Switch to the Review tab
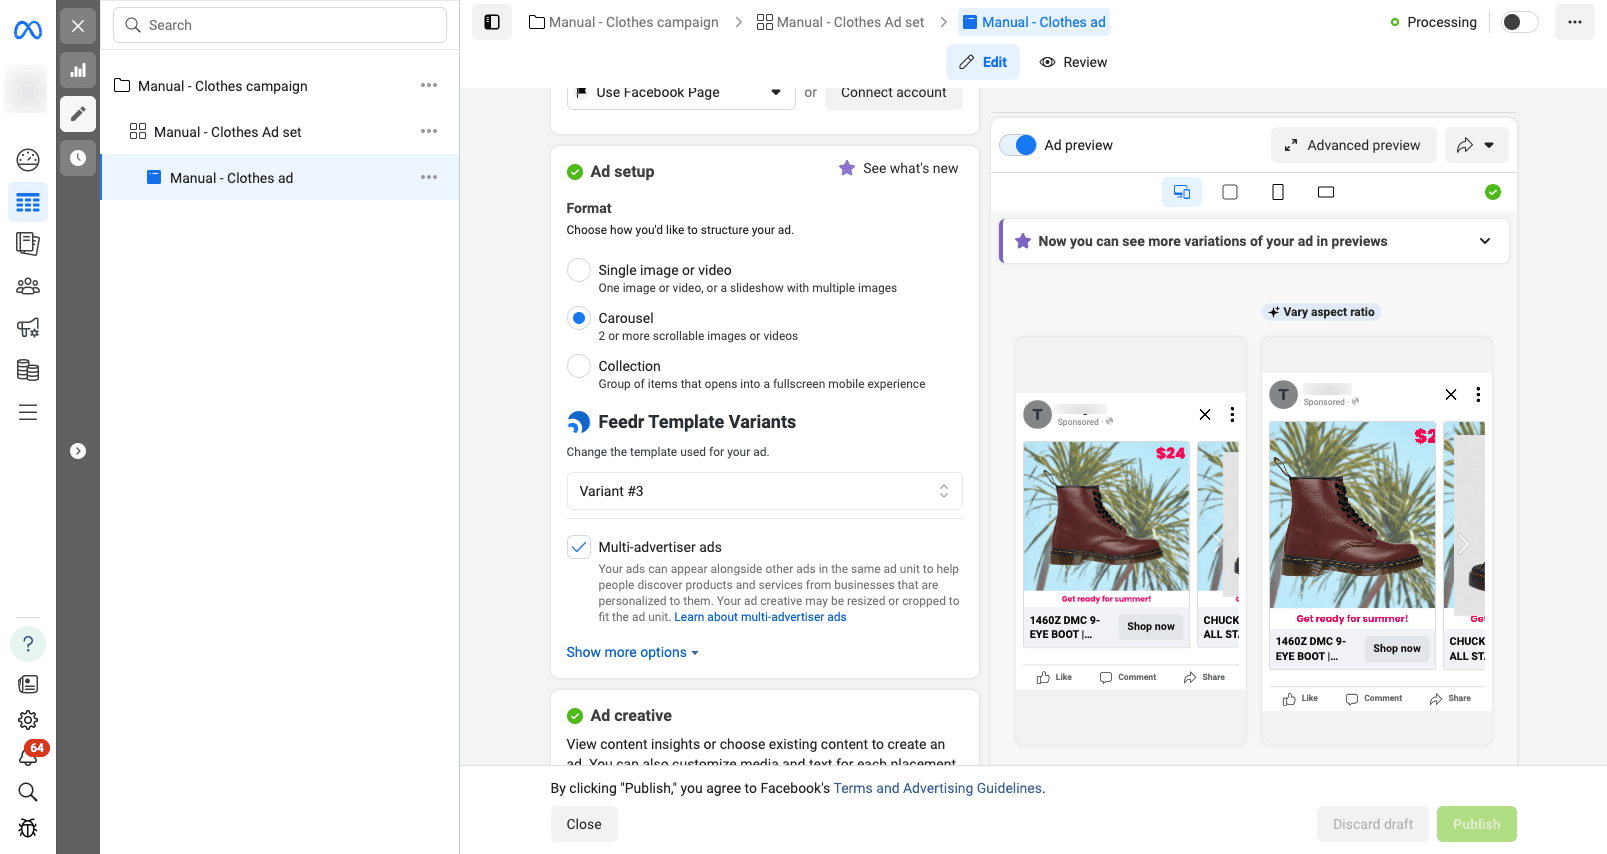 coord(1073,62)
